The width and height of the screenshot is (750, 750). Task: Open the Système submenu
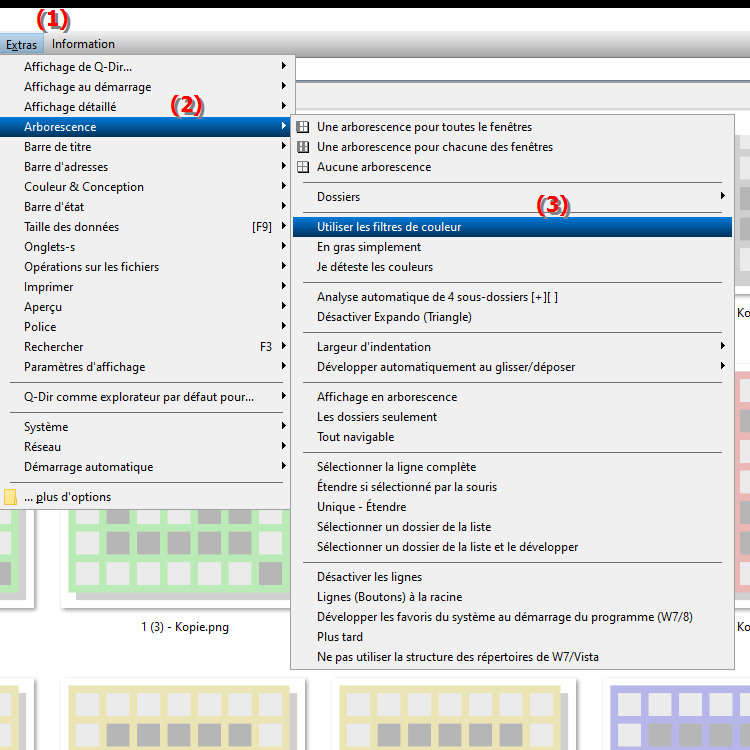tap(145, 427)
